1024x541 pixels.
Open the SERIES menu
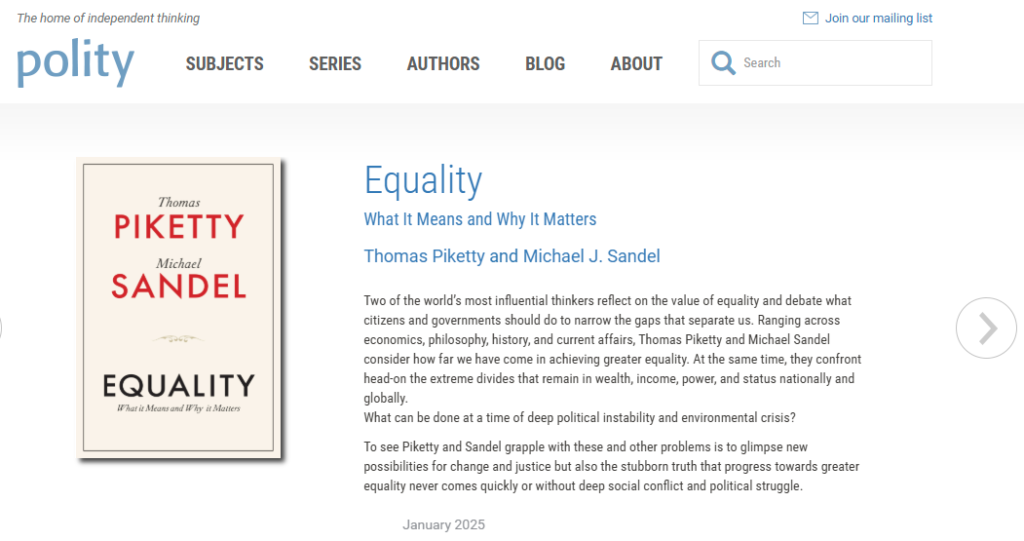click(x=335, y=64)
